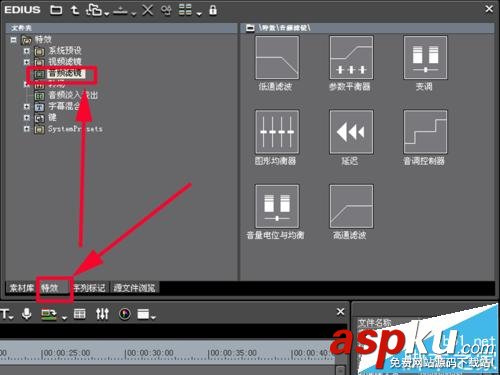Open the apply-to-timeline dropdown arrow

pyautogui.click(x=133, y=13)
